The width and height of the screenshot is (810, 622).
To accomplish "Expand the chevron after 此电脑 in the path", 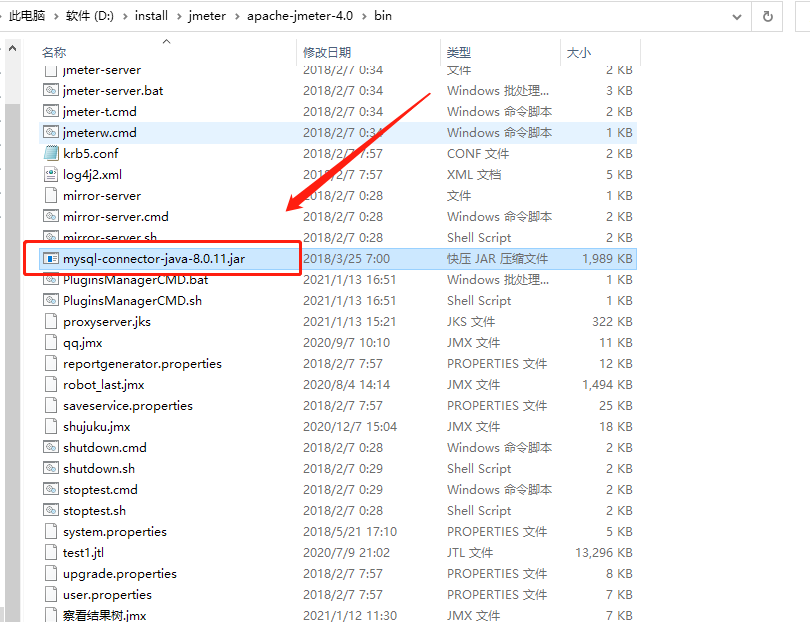I will click(55, 17).
